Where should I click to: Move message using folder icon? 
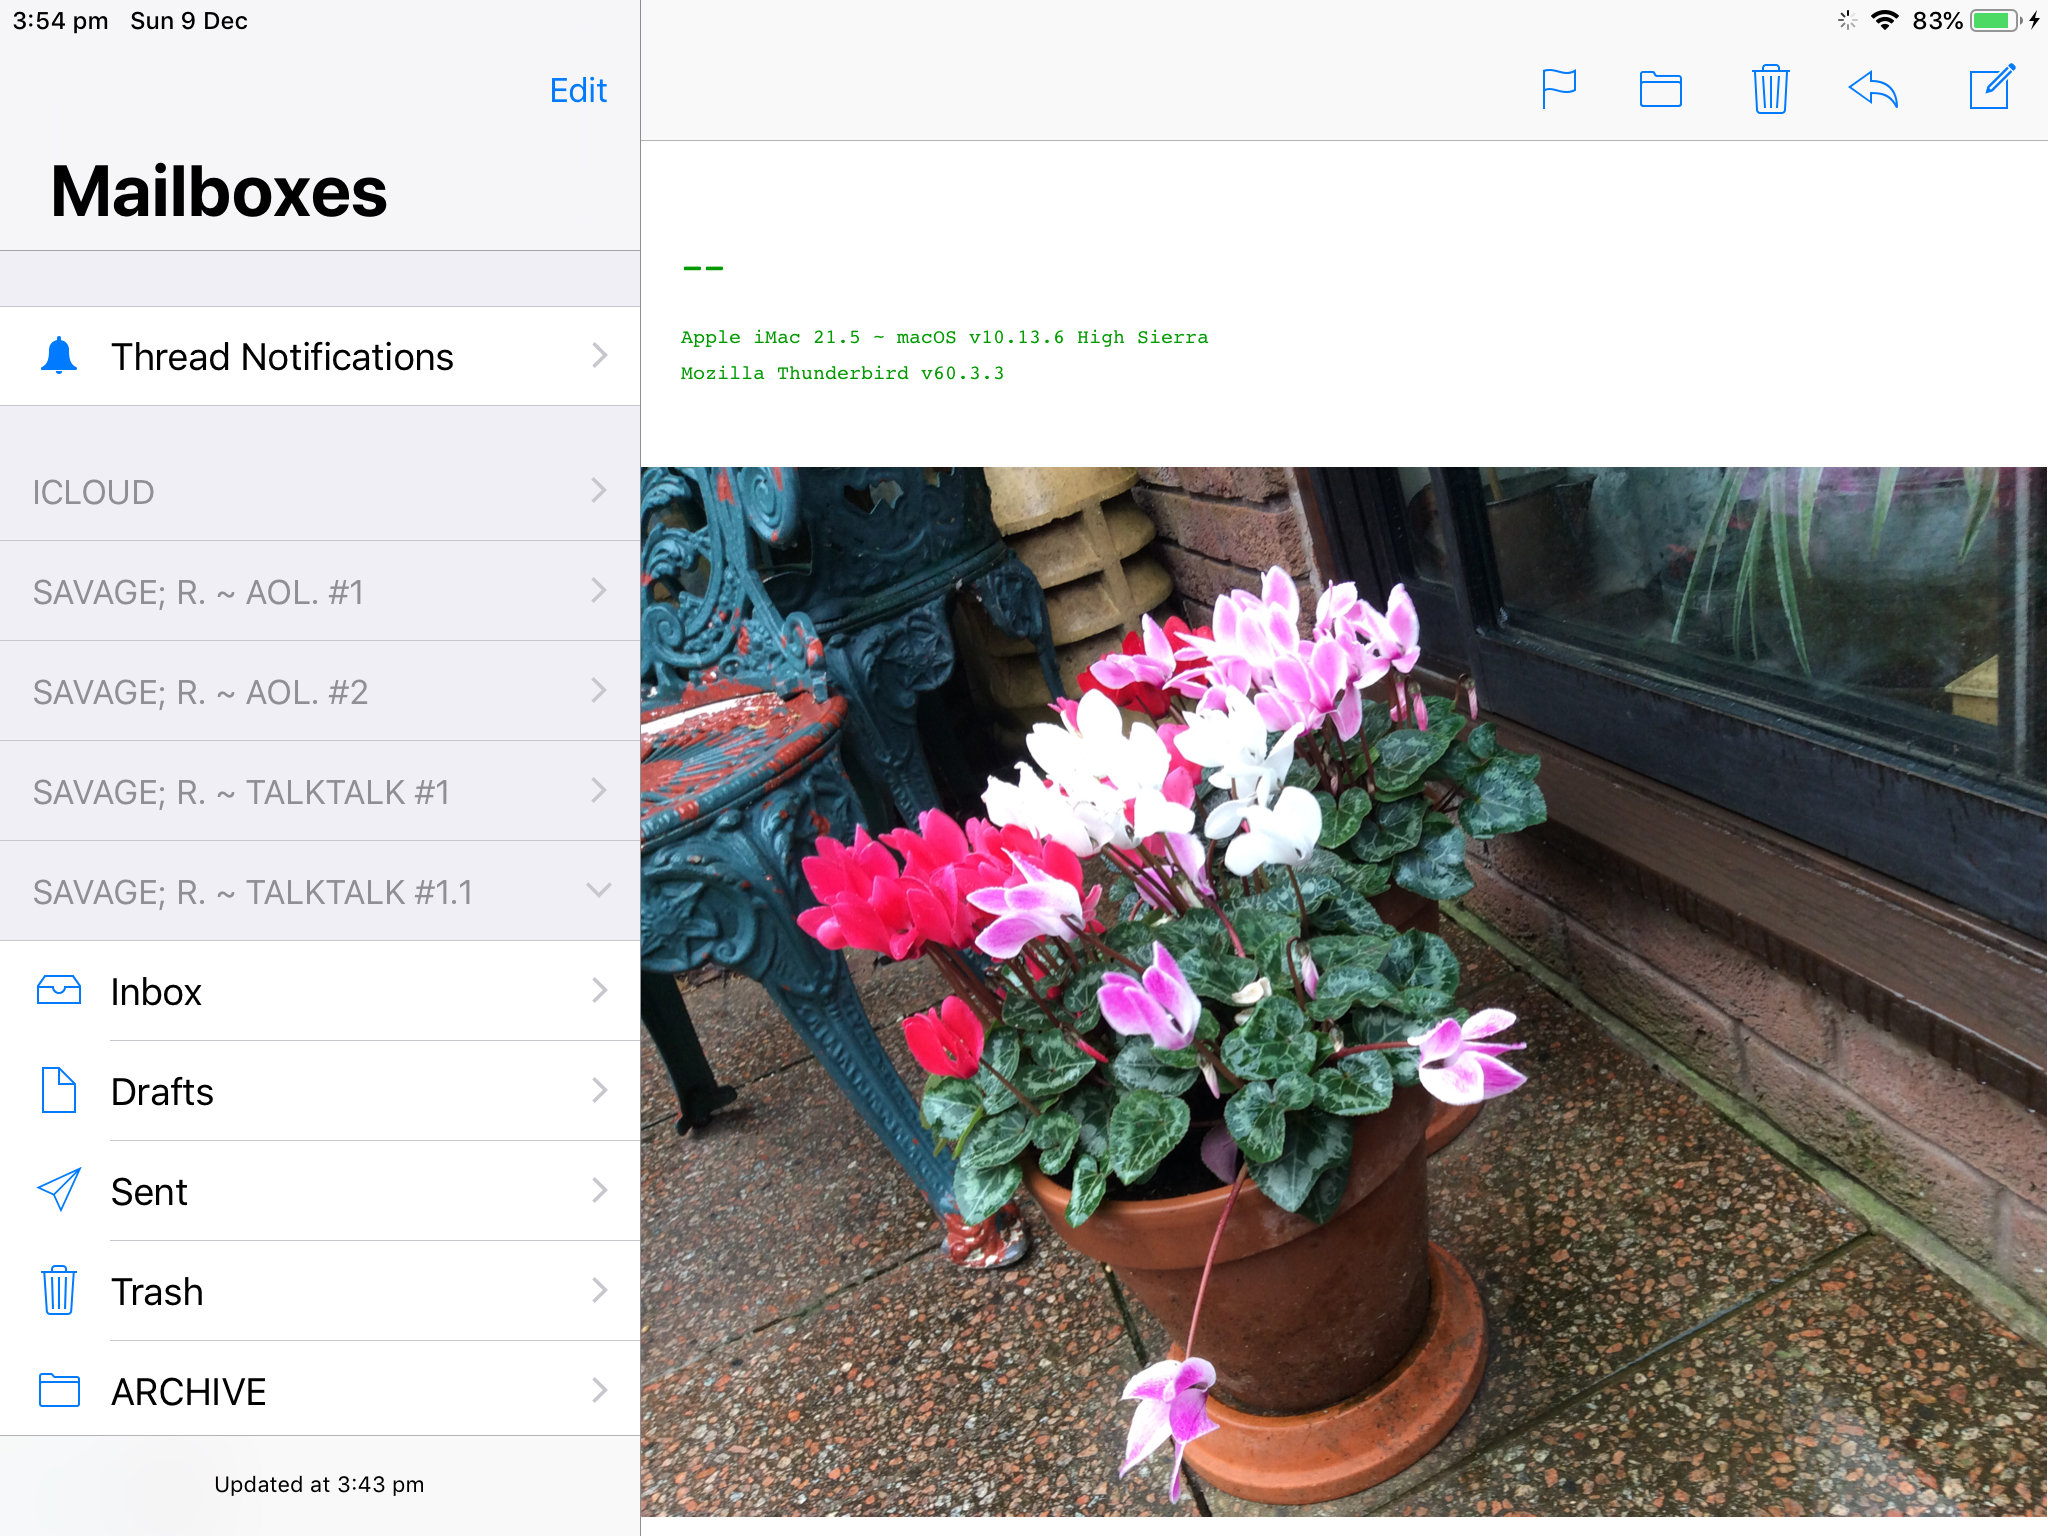1660,89
